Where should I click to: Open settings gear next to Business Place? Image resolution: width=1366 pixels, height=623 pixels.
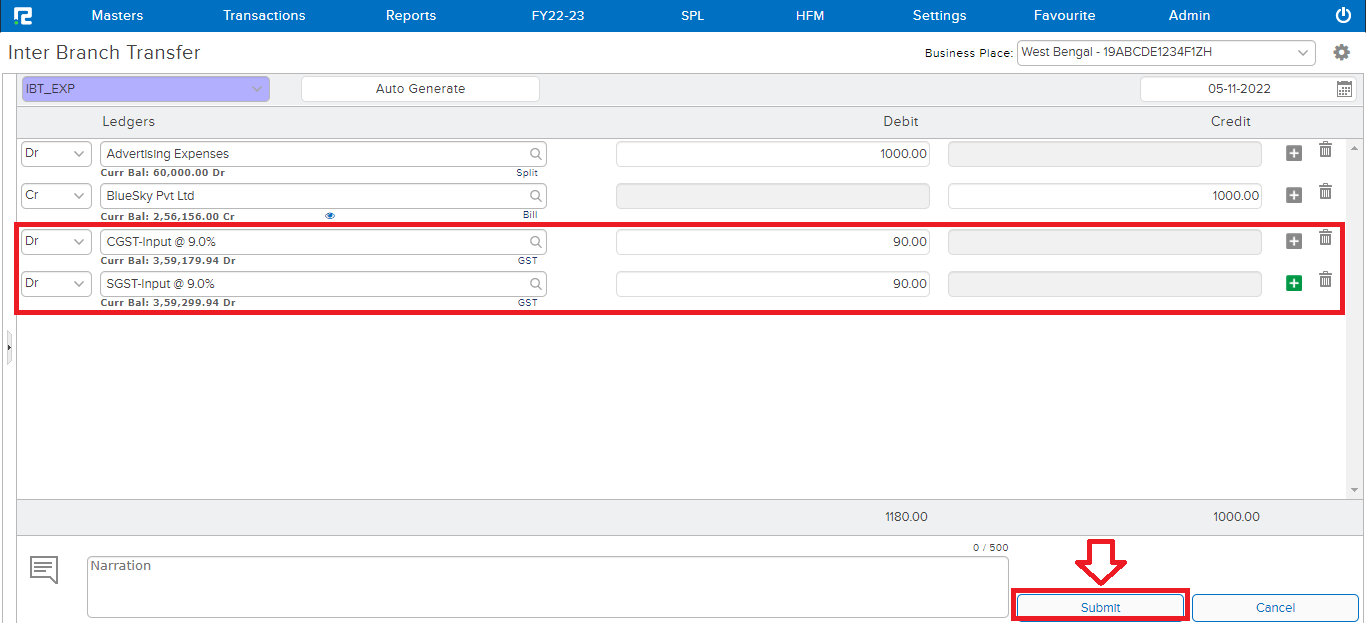click(1342, 52)
